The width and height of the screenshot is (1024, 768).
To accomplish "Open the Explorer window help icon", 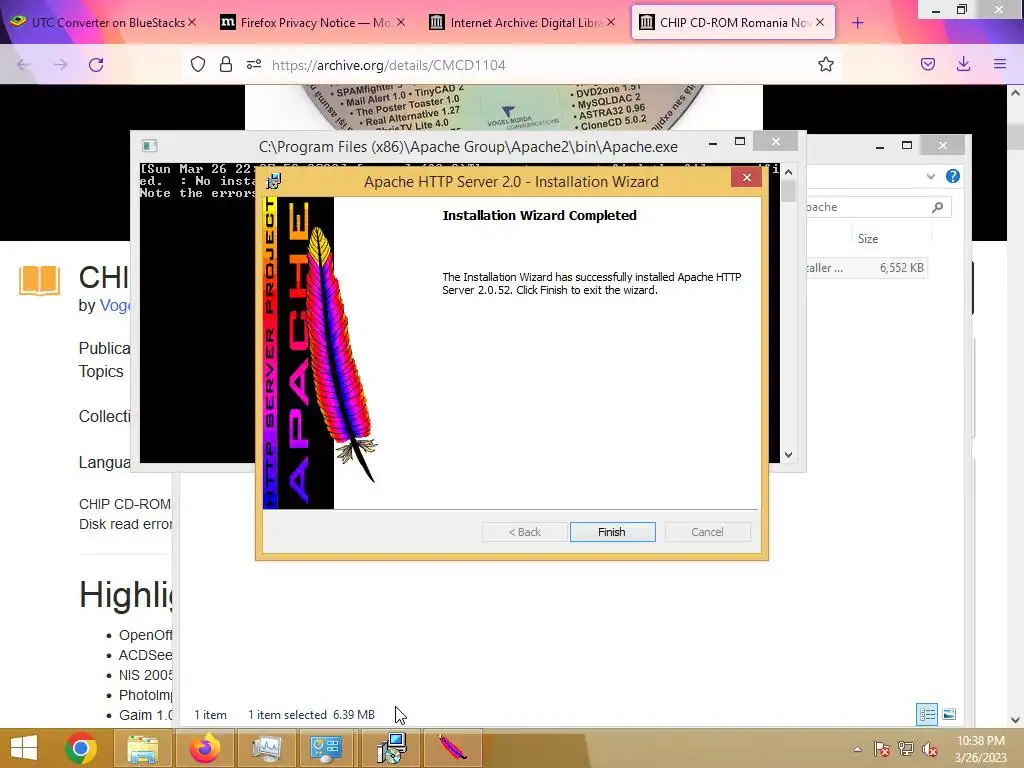I will [x=952, y=176].
